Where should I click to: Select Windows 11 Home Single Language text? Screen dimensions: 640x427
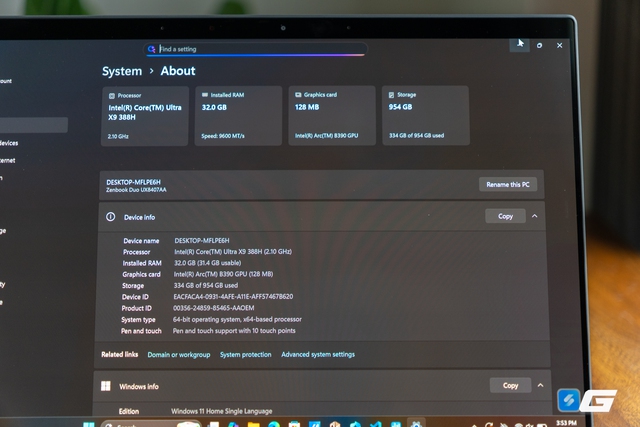pos(222,411)
